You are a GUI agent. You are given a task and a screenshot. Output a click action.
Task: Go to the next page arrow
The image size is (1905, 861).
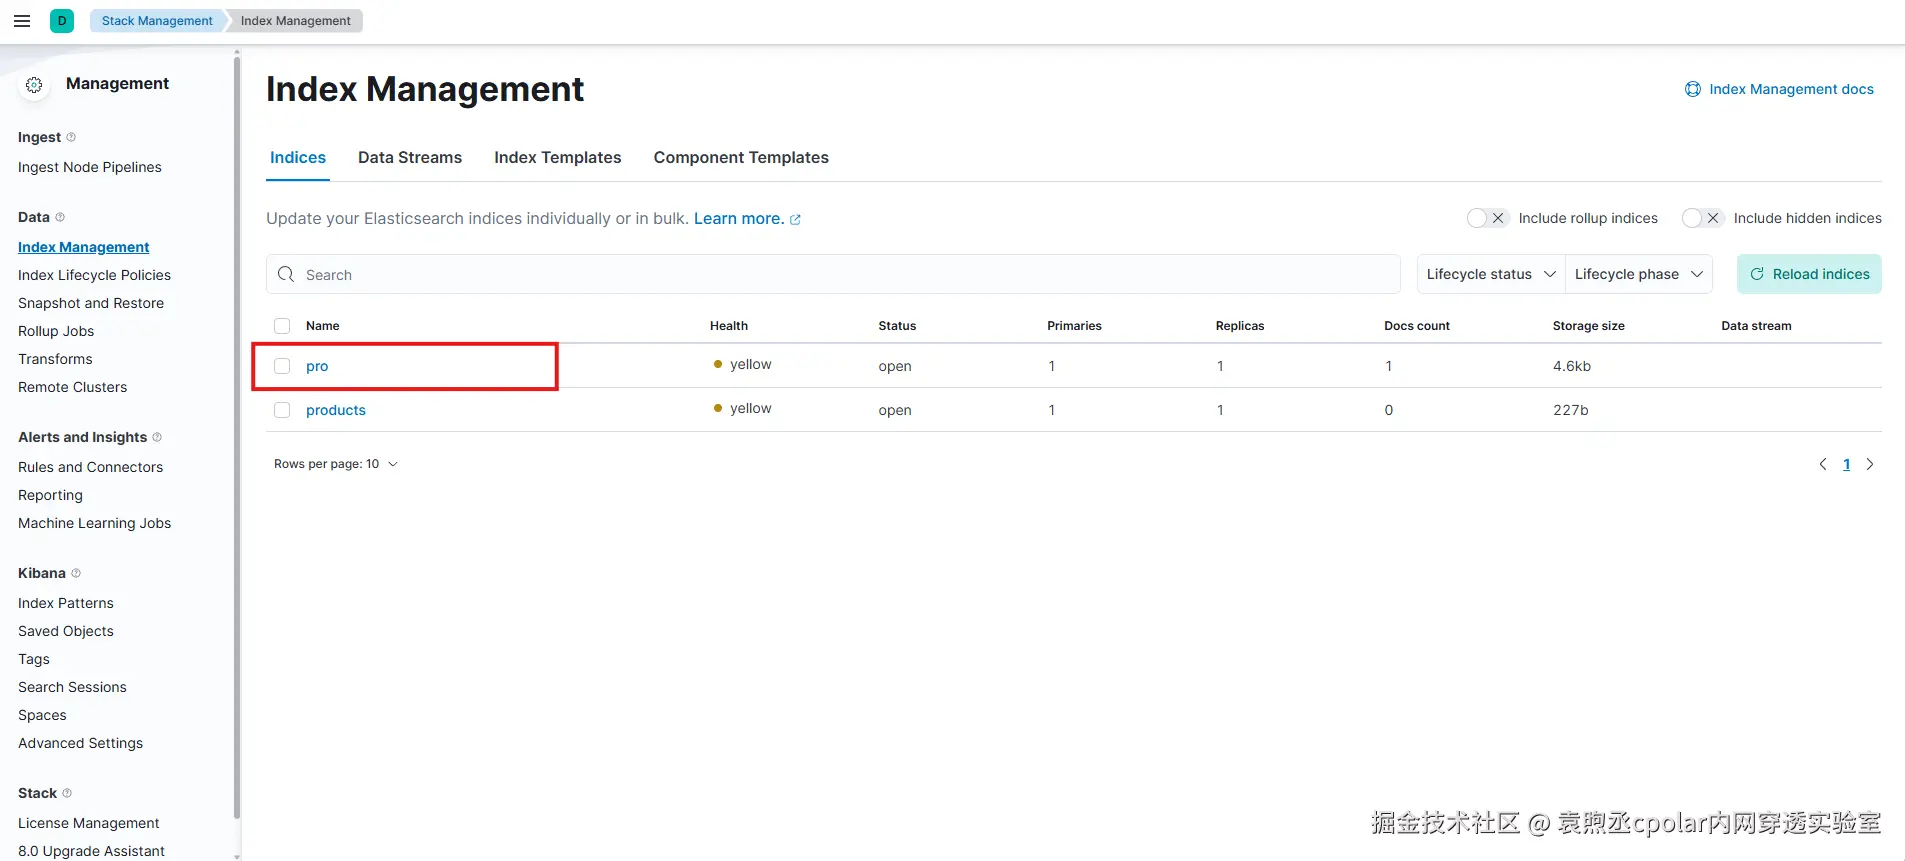(x=1870, y=464)
